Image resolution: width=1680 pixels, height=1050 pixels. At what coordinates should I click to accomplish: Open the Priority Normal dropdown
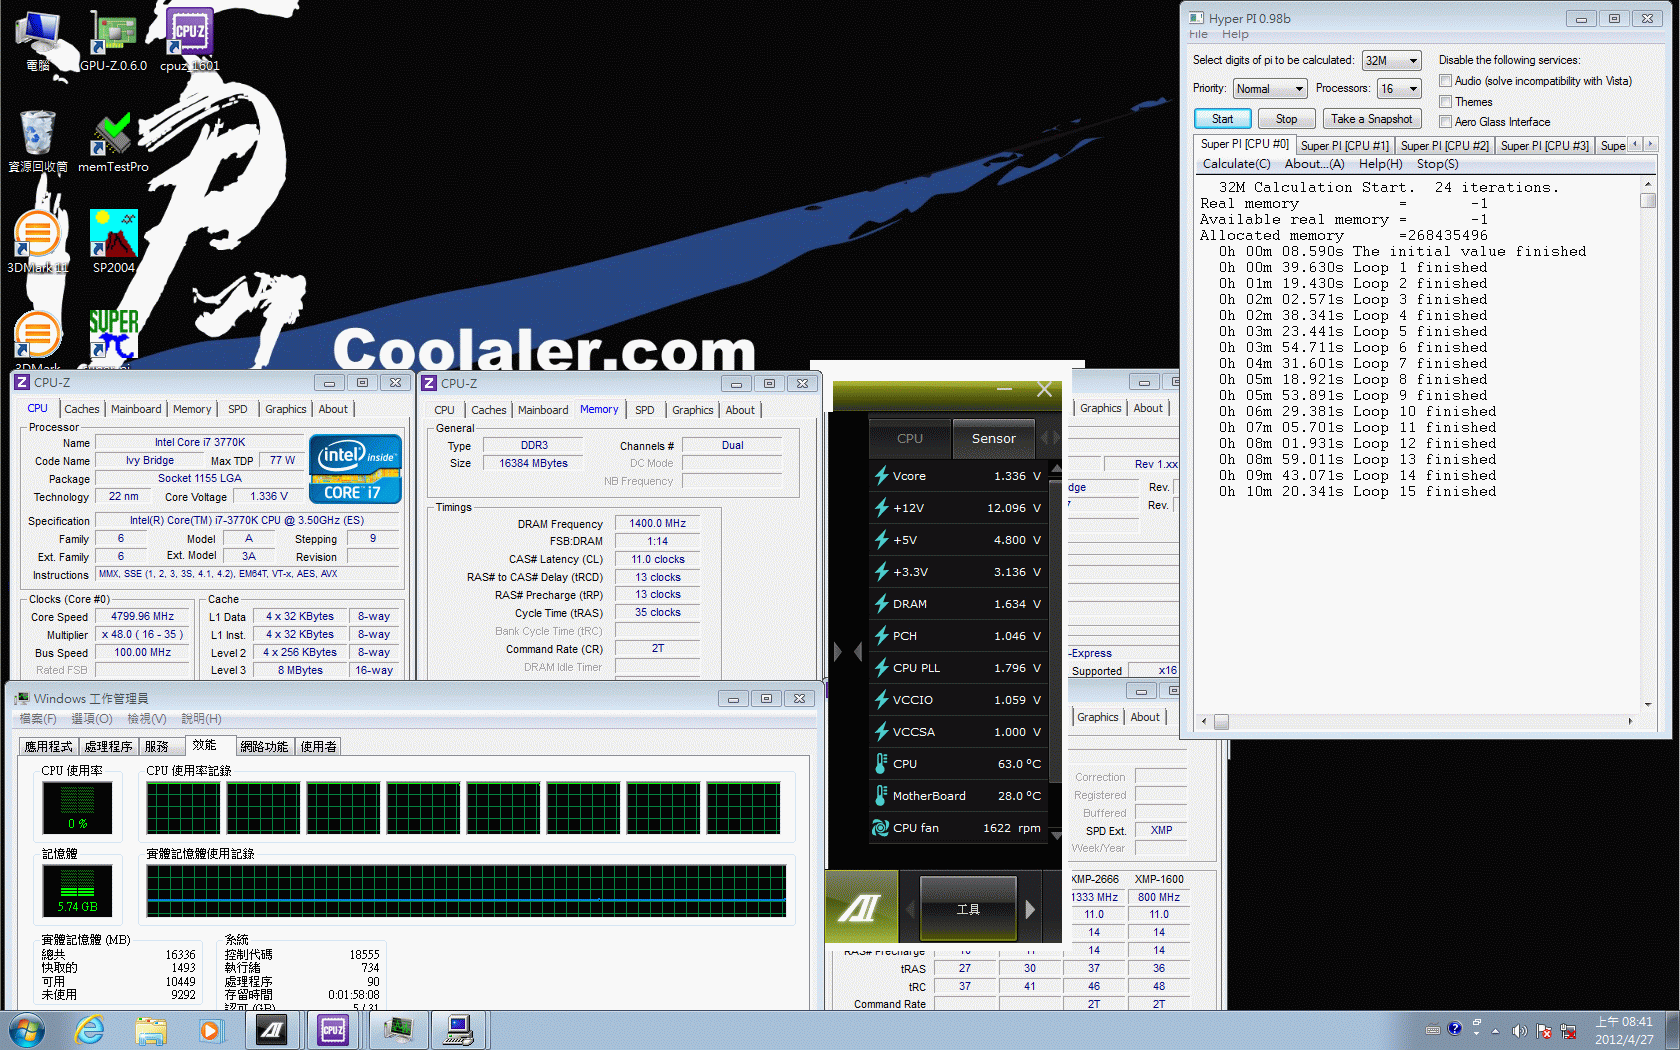(1270, 89)
